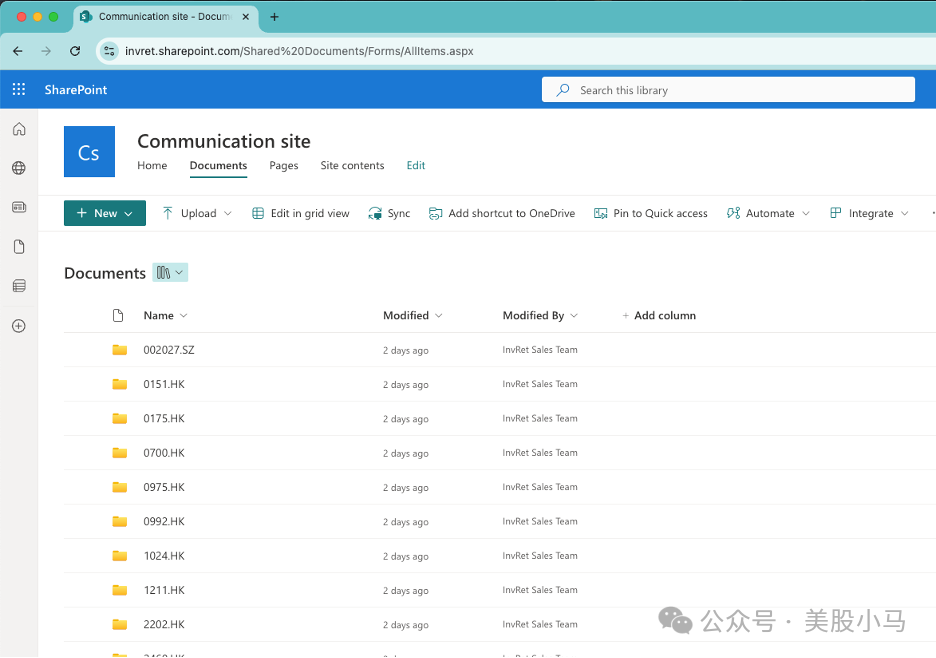The image size is (936, 658).
Task: Click the Cs site logo
Action: click(x=90, y=152)
